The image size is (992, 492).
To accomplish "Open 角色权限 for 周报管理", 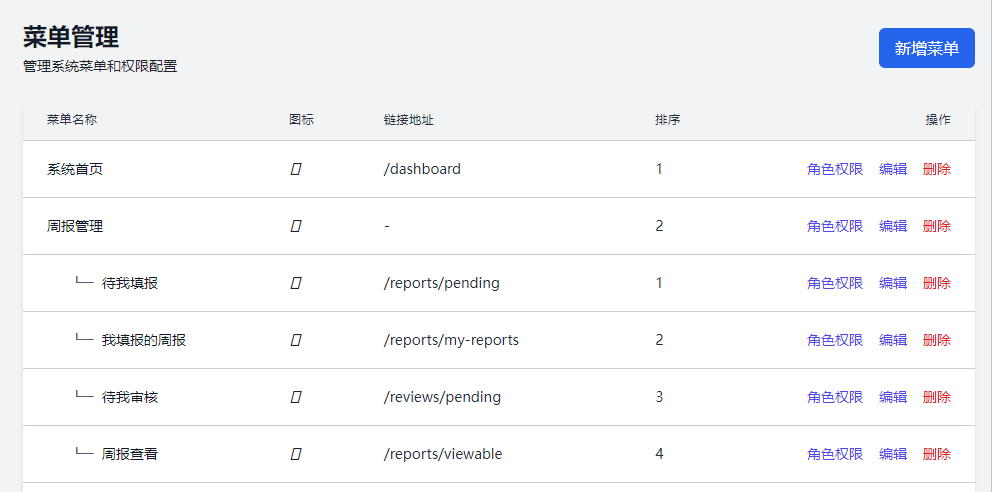I will (834, 226).
